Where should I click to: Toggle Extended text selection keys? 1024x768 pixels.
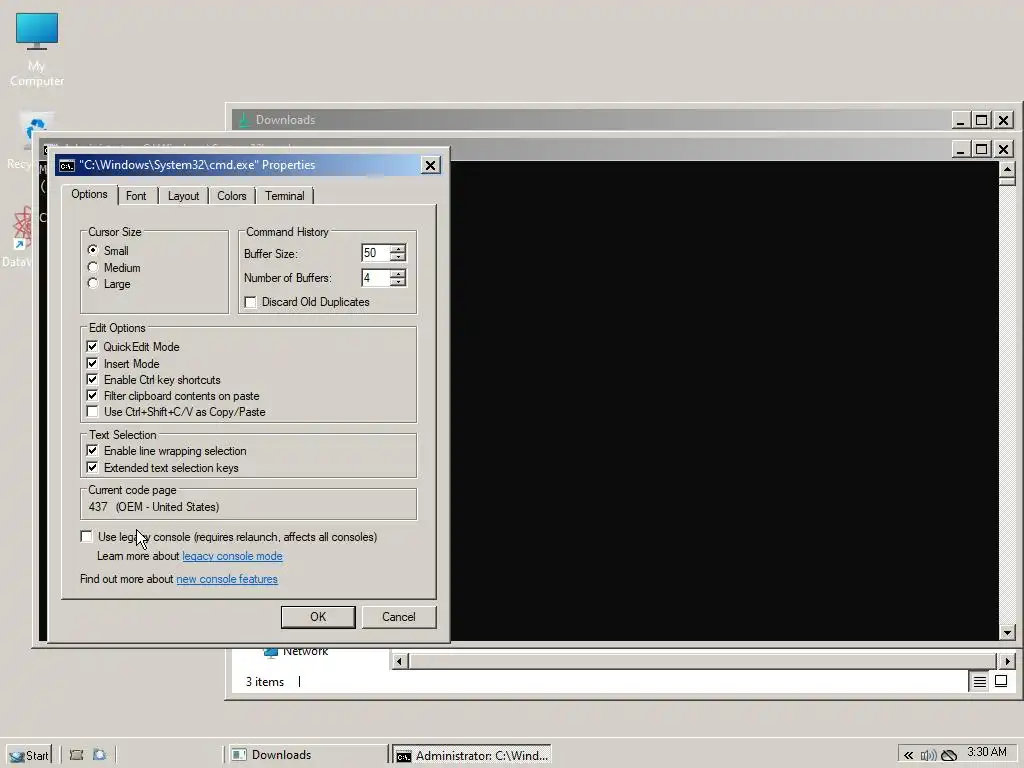click(x=92, y=468)
